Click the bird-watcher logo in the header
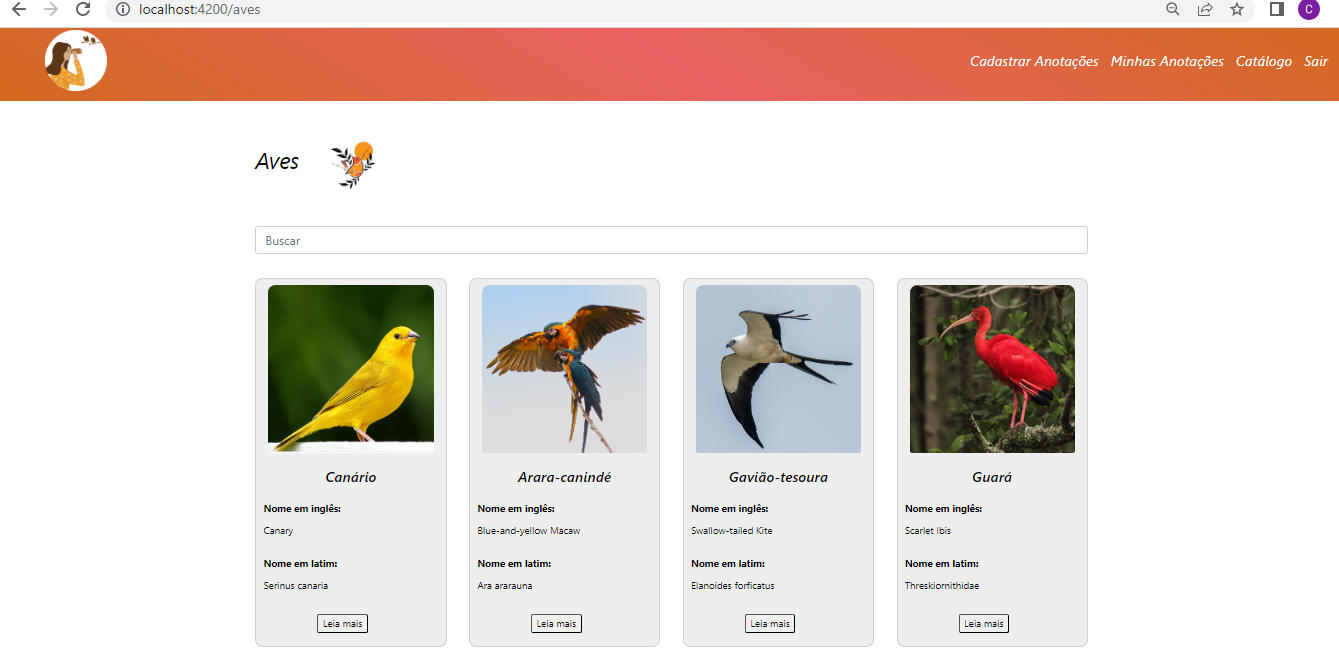The width and height of the screenshot is (1339, 661). coord(75,60)
